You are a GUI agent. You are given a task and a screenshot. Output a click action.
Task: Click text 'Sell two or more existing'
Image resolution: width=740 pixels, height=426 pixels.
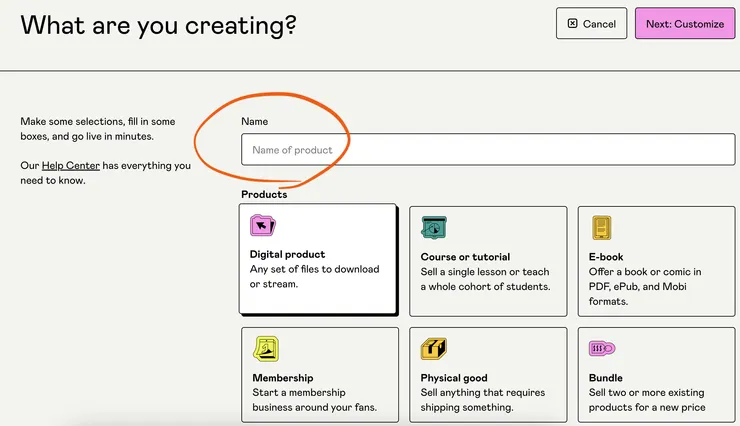click(x=646, y=393)
